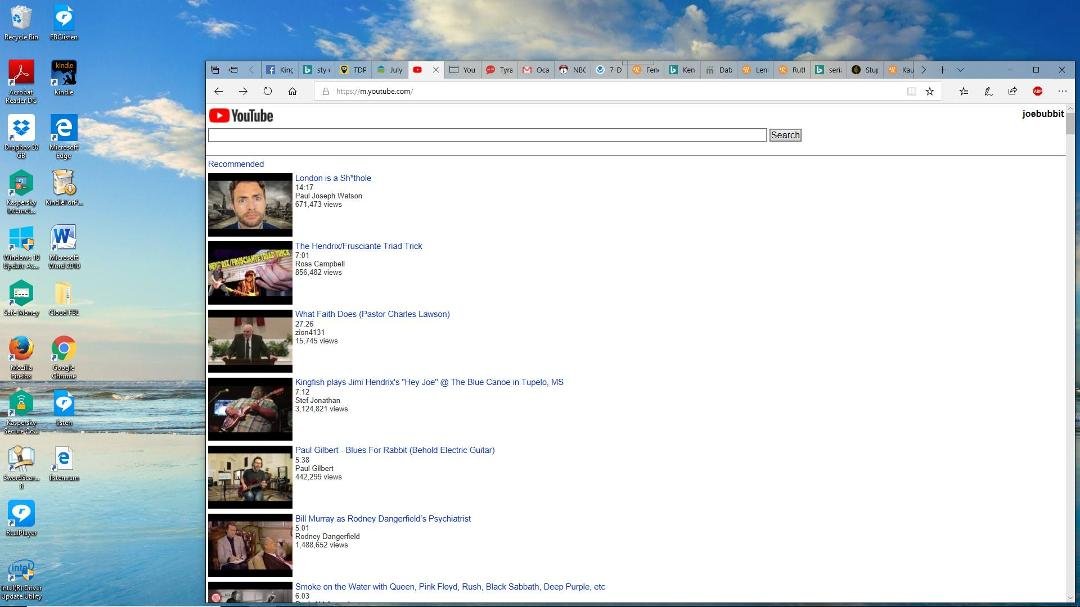1080x607 pixels.
Task: Open the Recommended link
Action: click(236, 164)
